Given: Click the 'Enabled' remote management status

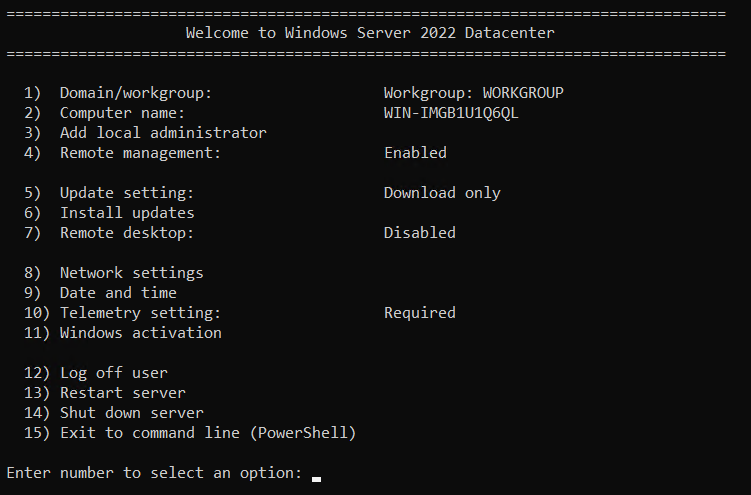Looking at the screenshot, I should pos(415,153).
